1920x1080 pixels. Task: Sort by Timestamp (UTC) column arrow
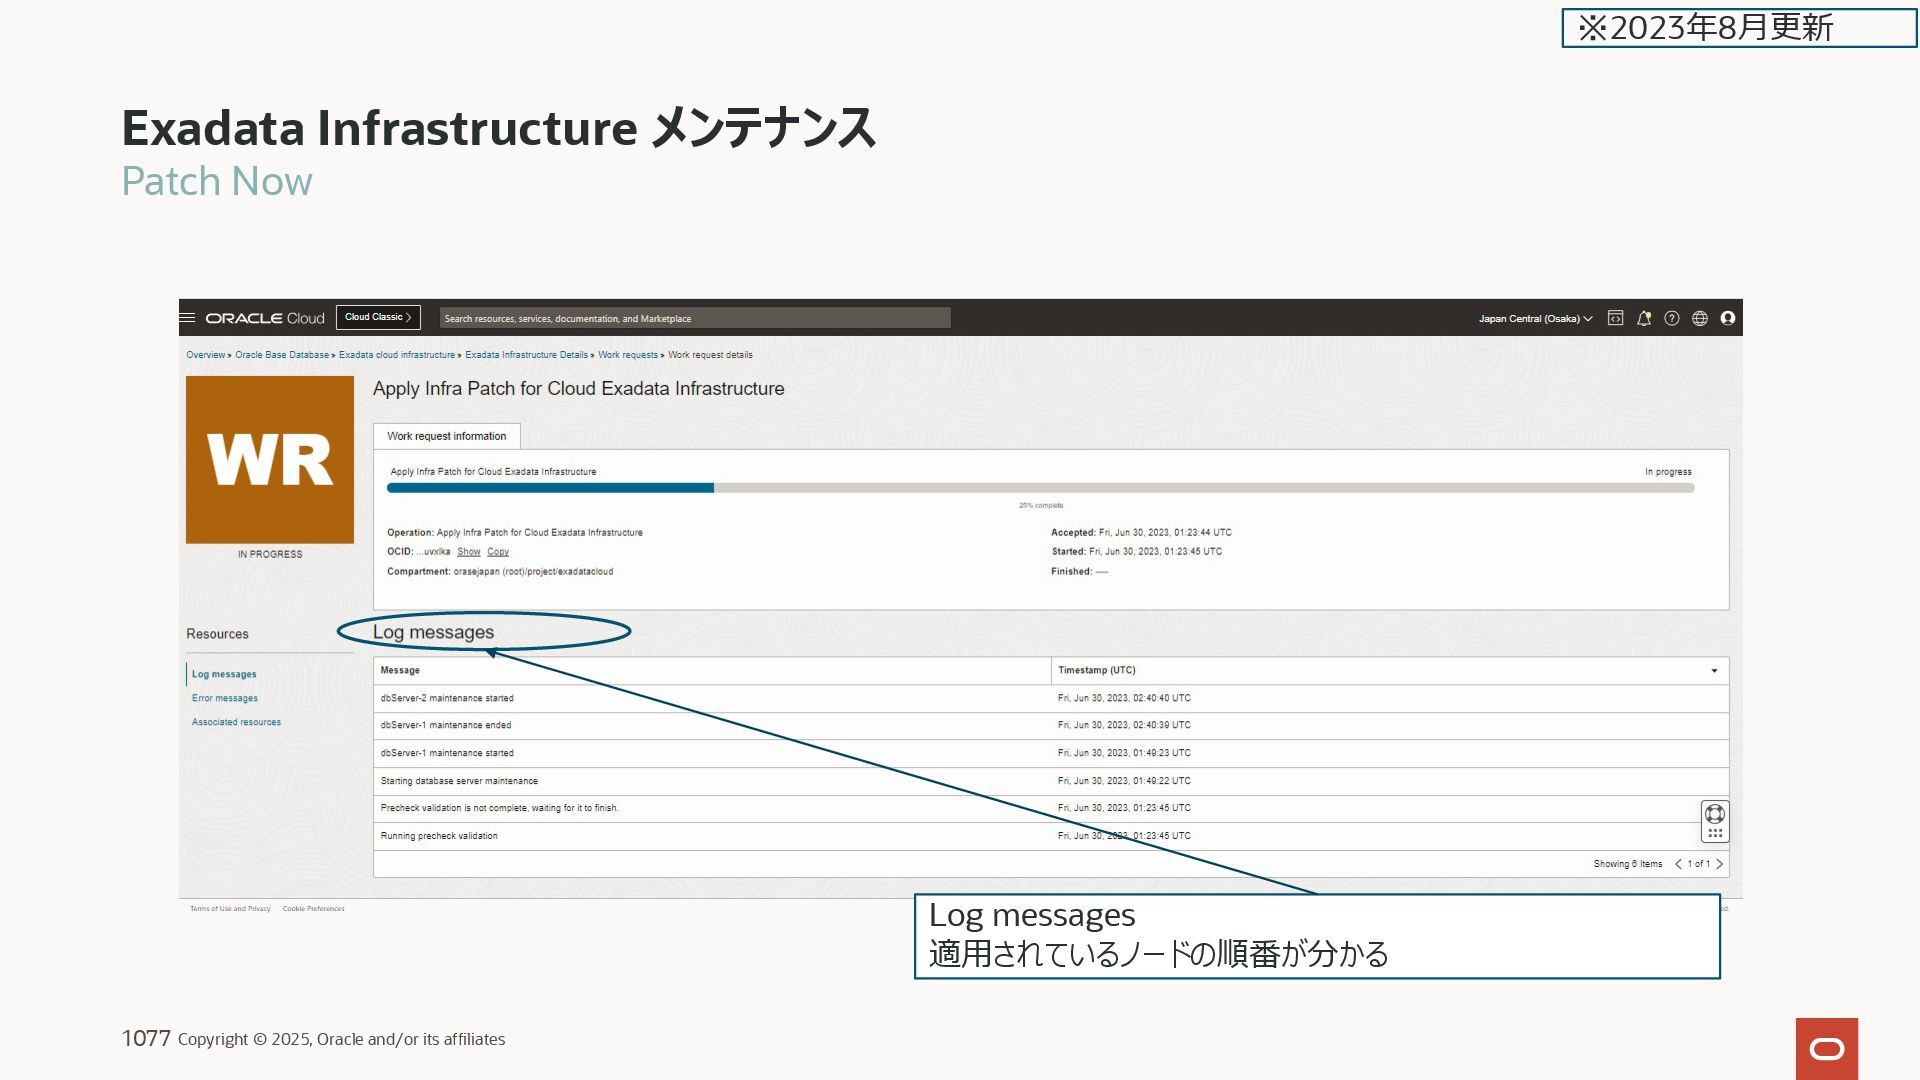click(1714, 671)
